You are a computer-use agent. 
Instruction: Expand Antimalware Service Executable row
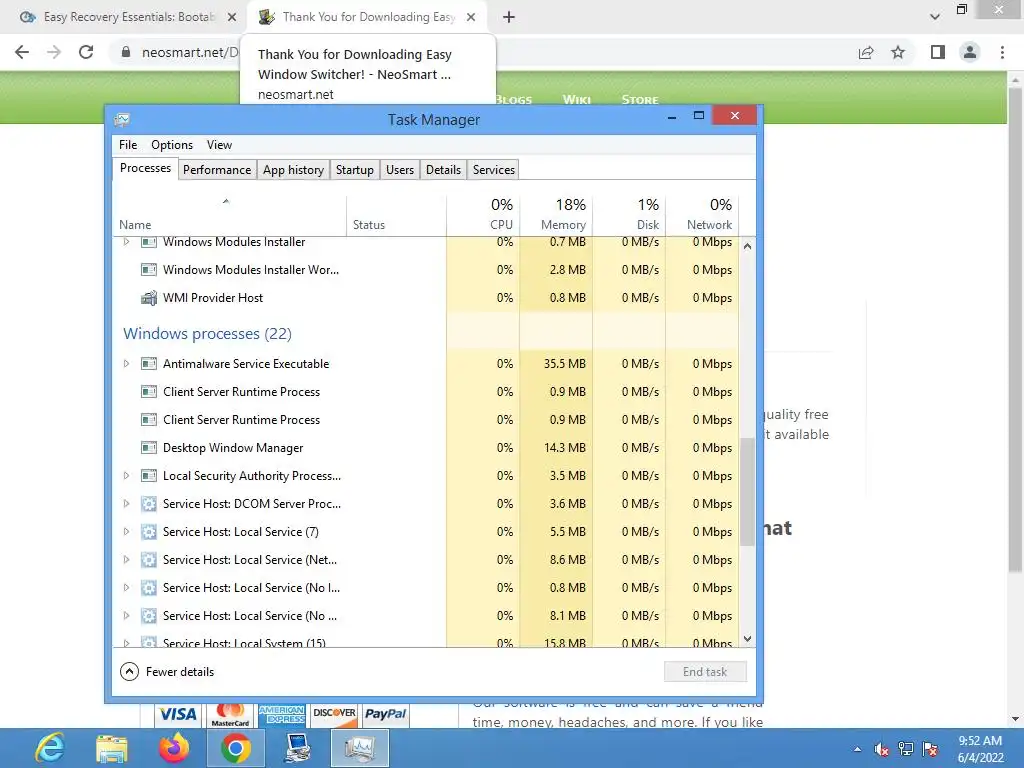point(127,364)
